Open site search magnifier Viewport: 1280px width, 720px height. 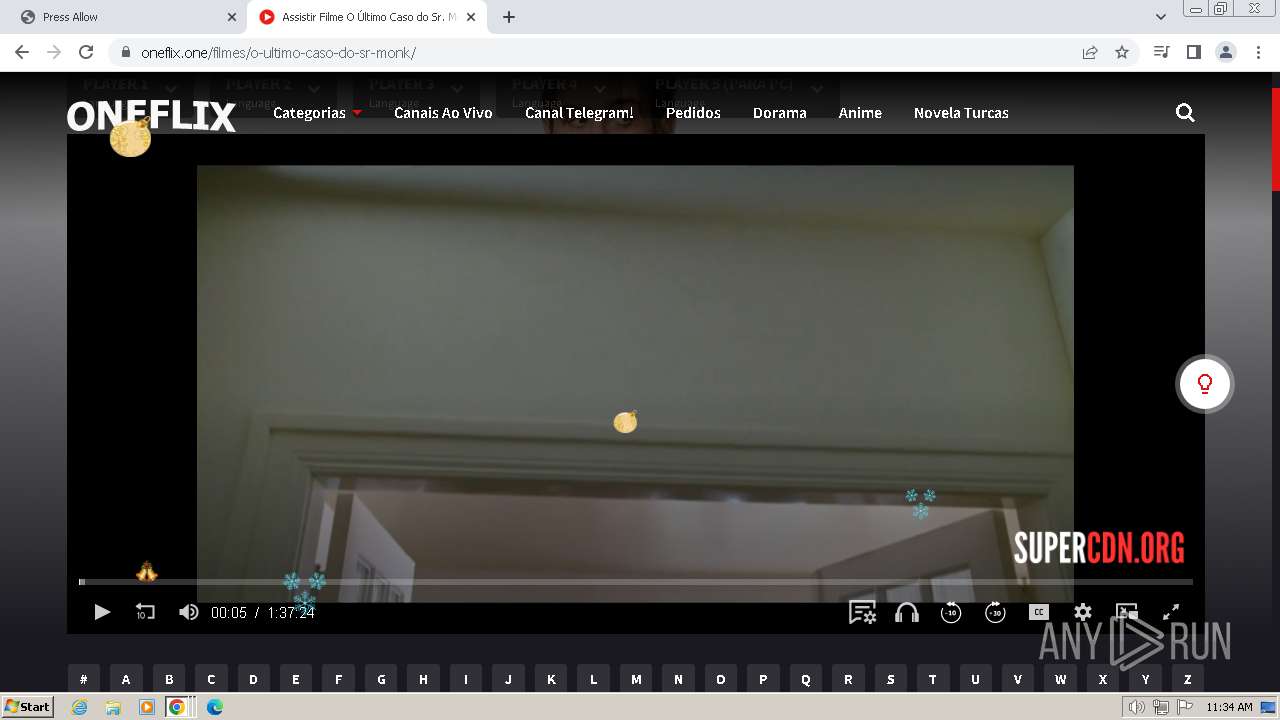point(1185,113)
